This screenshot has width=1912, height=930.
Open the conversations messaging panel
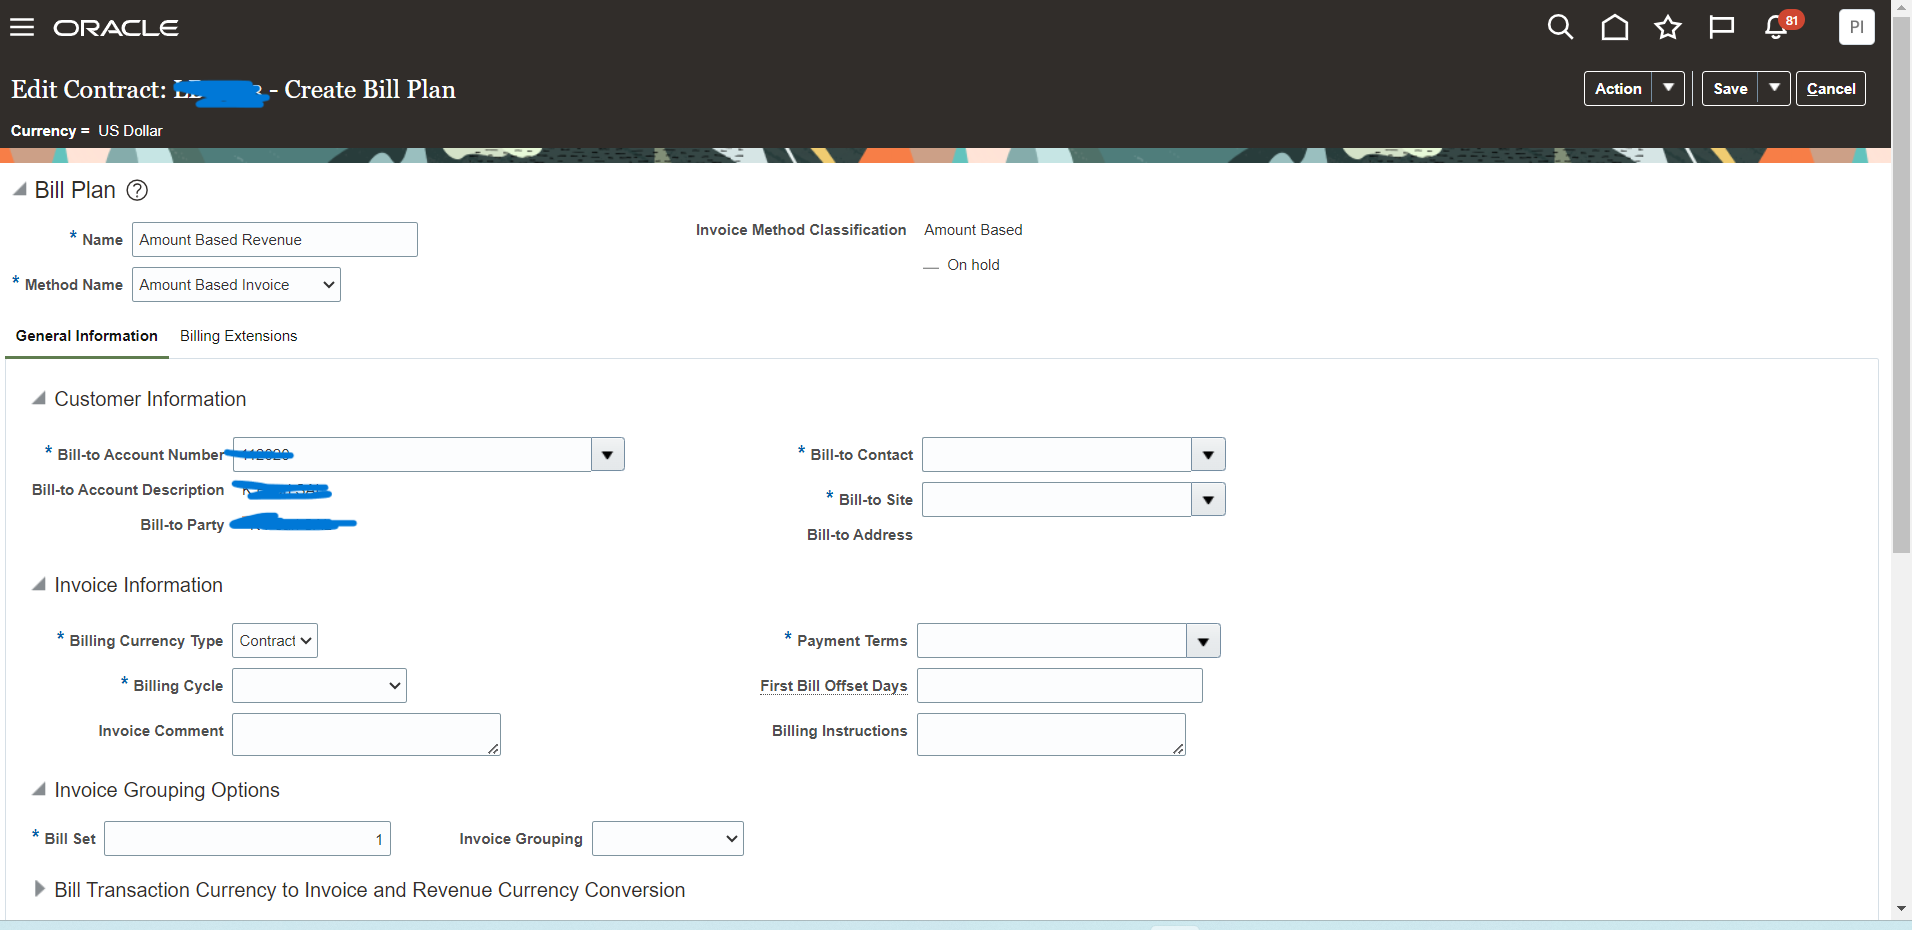(1722, 27)
